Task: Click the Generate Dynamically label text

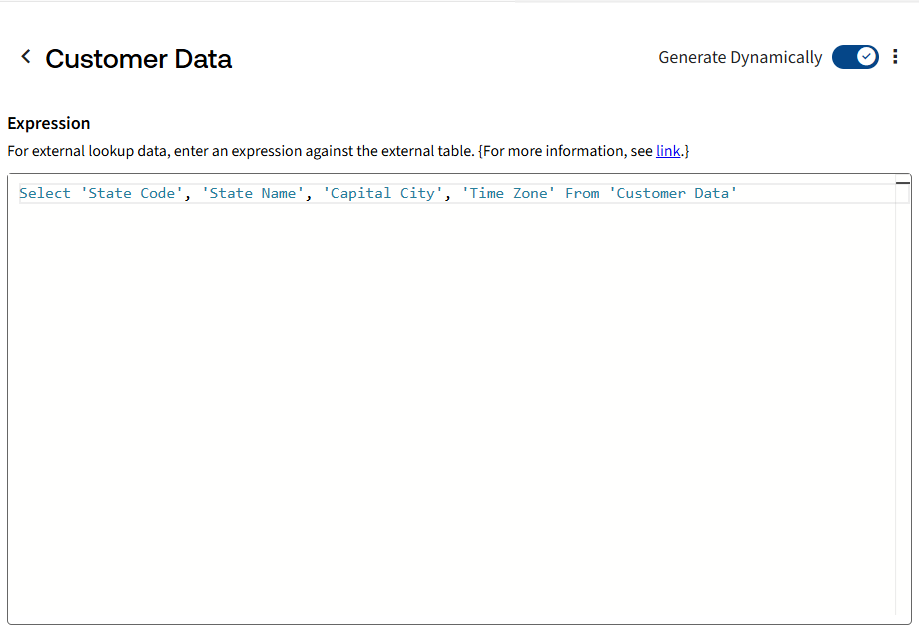Action: pos(739,58)
